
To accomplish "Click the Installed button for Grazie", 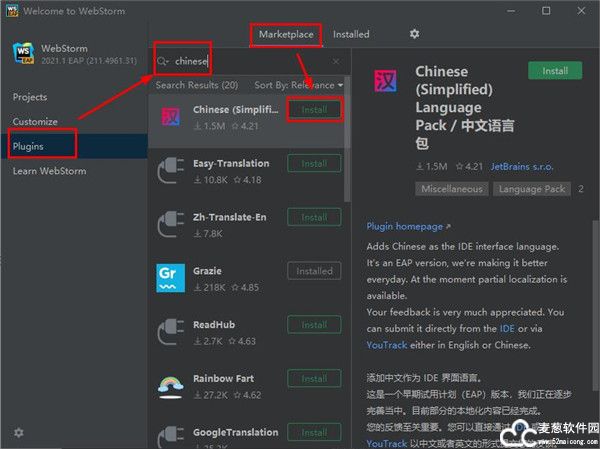I will tap(314, 271).
